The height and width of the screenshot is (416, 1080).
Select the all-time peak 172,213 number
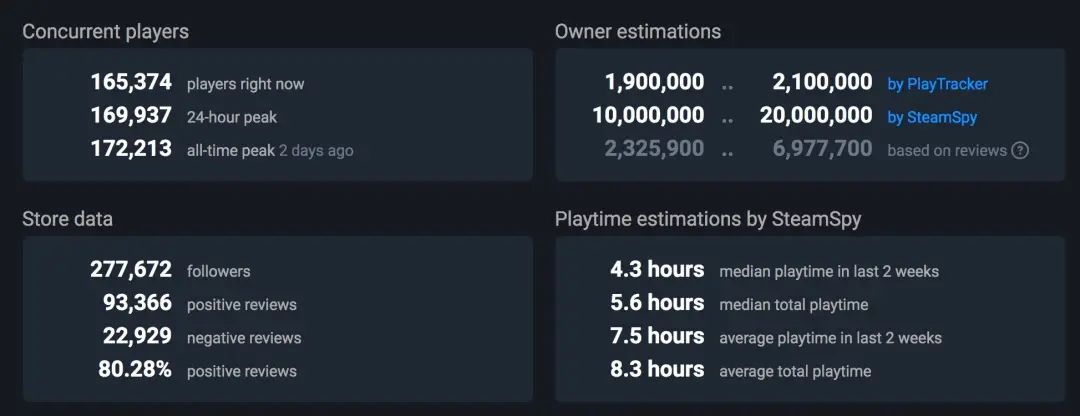pyautogui.click(x=131, y=150)
